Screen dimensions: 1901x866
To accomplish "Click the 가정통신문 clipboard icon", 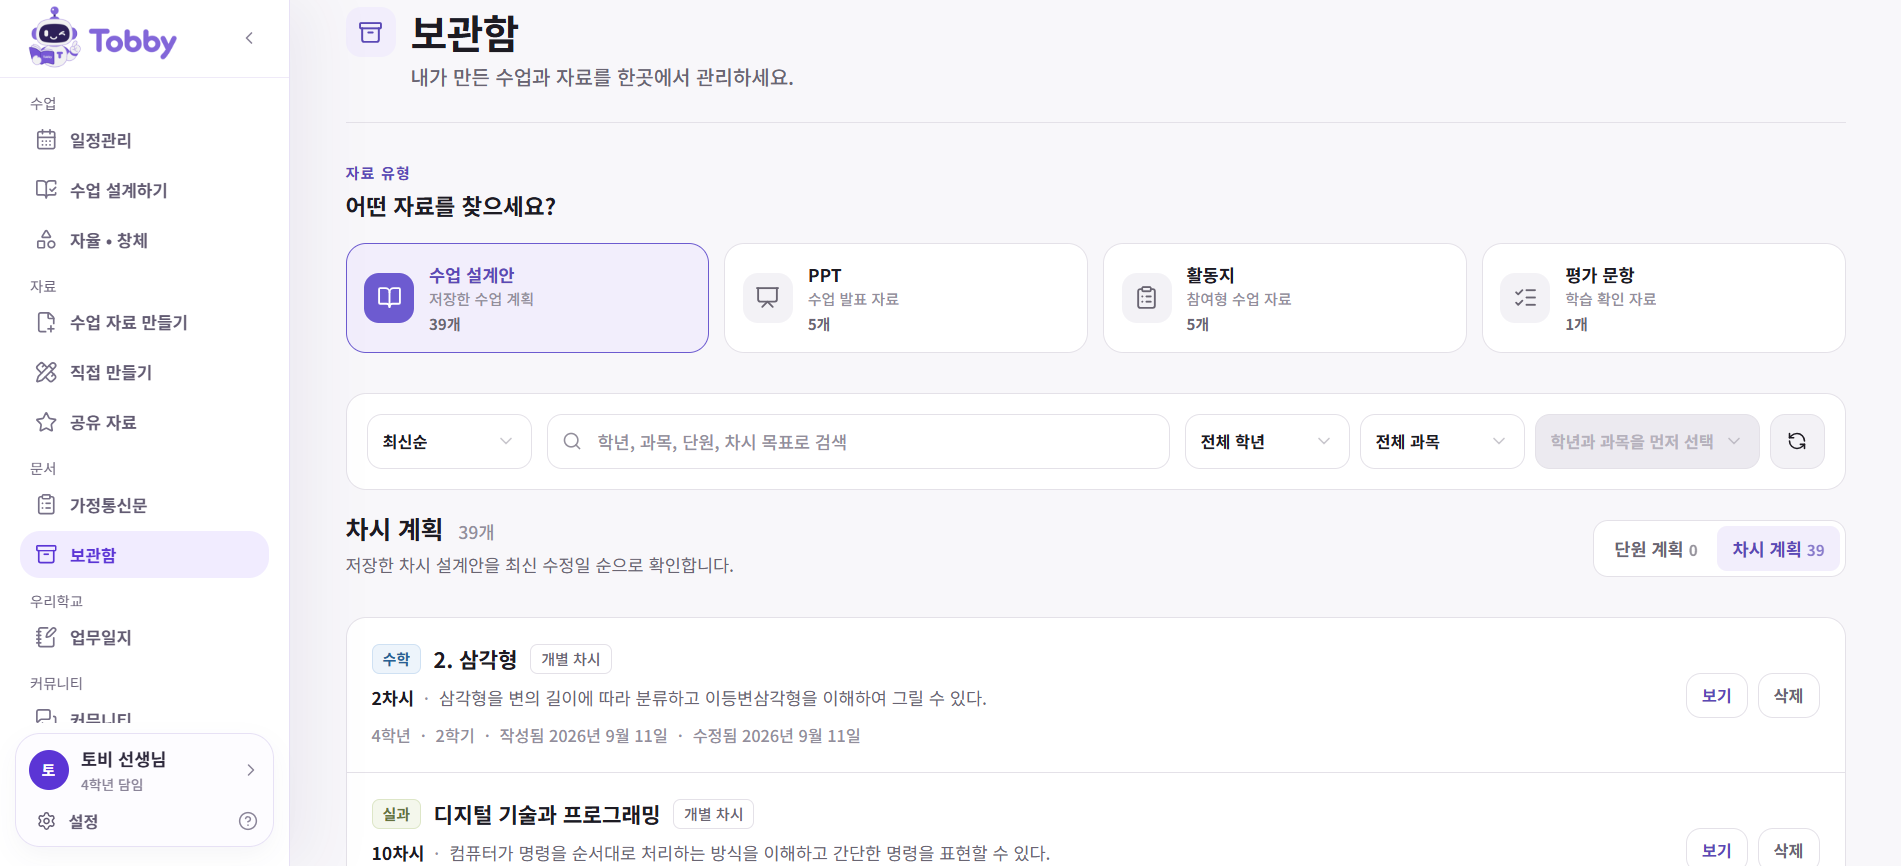I will point(46,505).
